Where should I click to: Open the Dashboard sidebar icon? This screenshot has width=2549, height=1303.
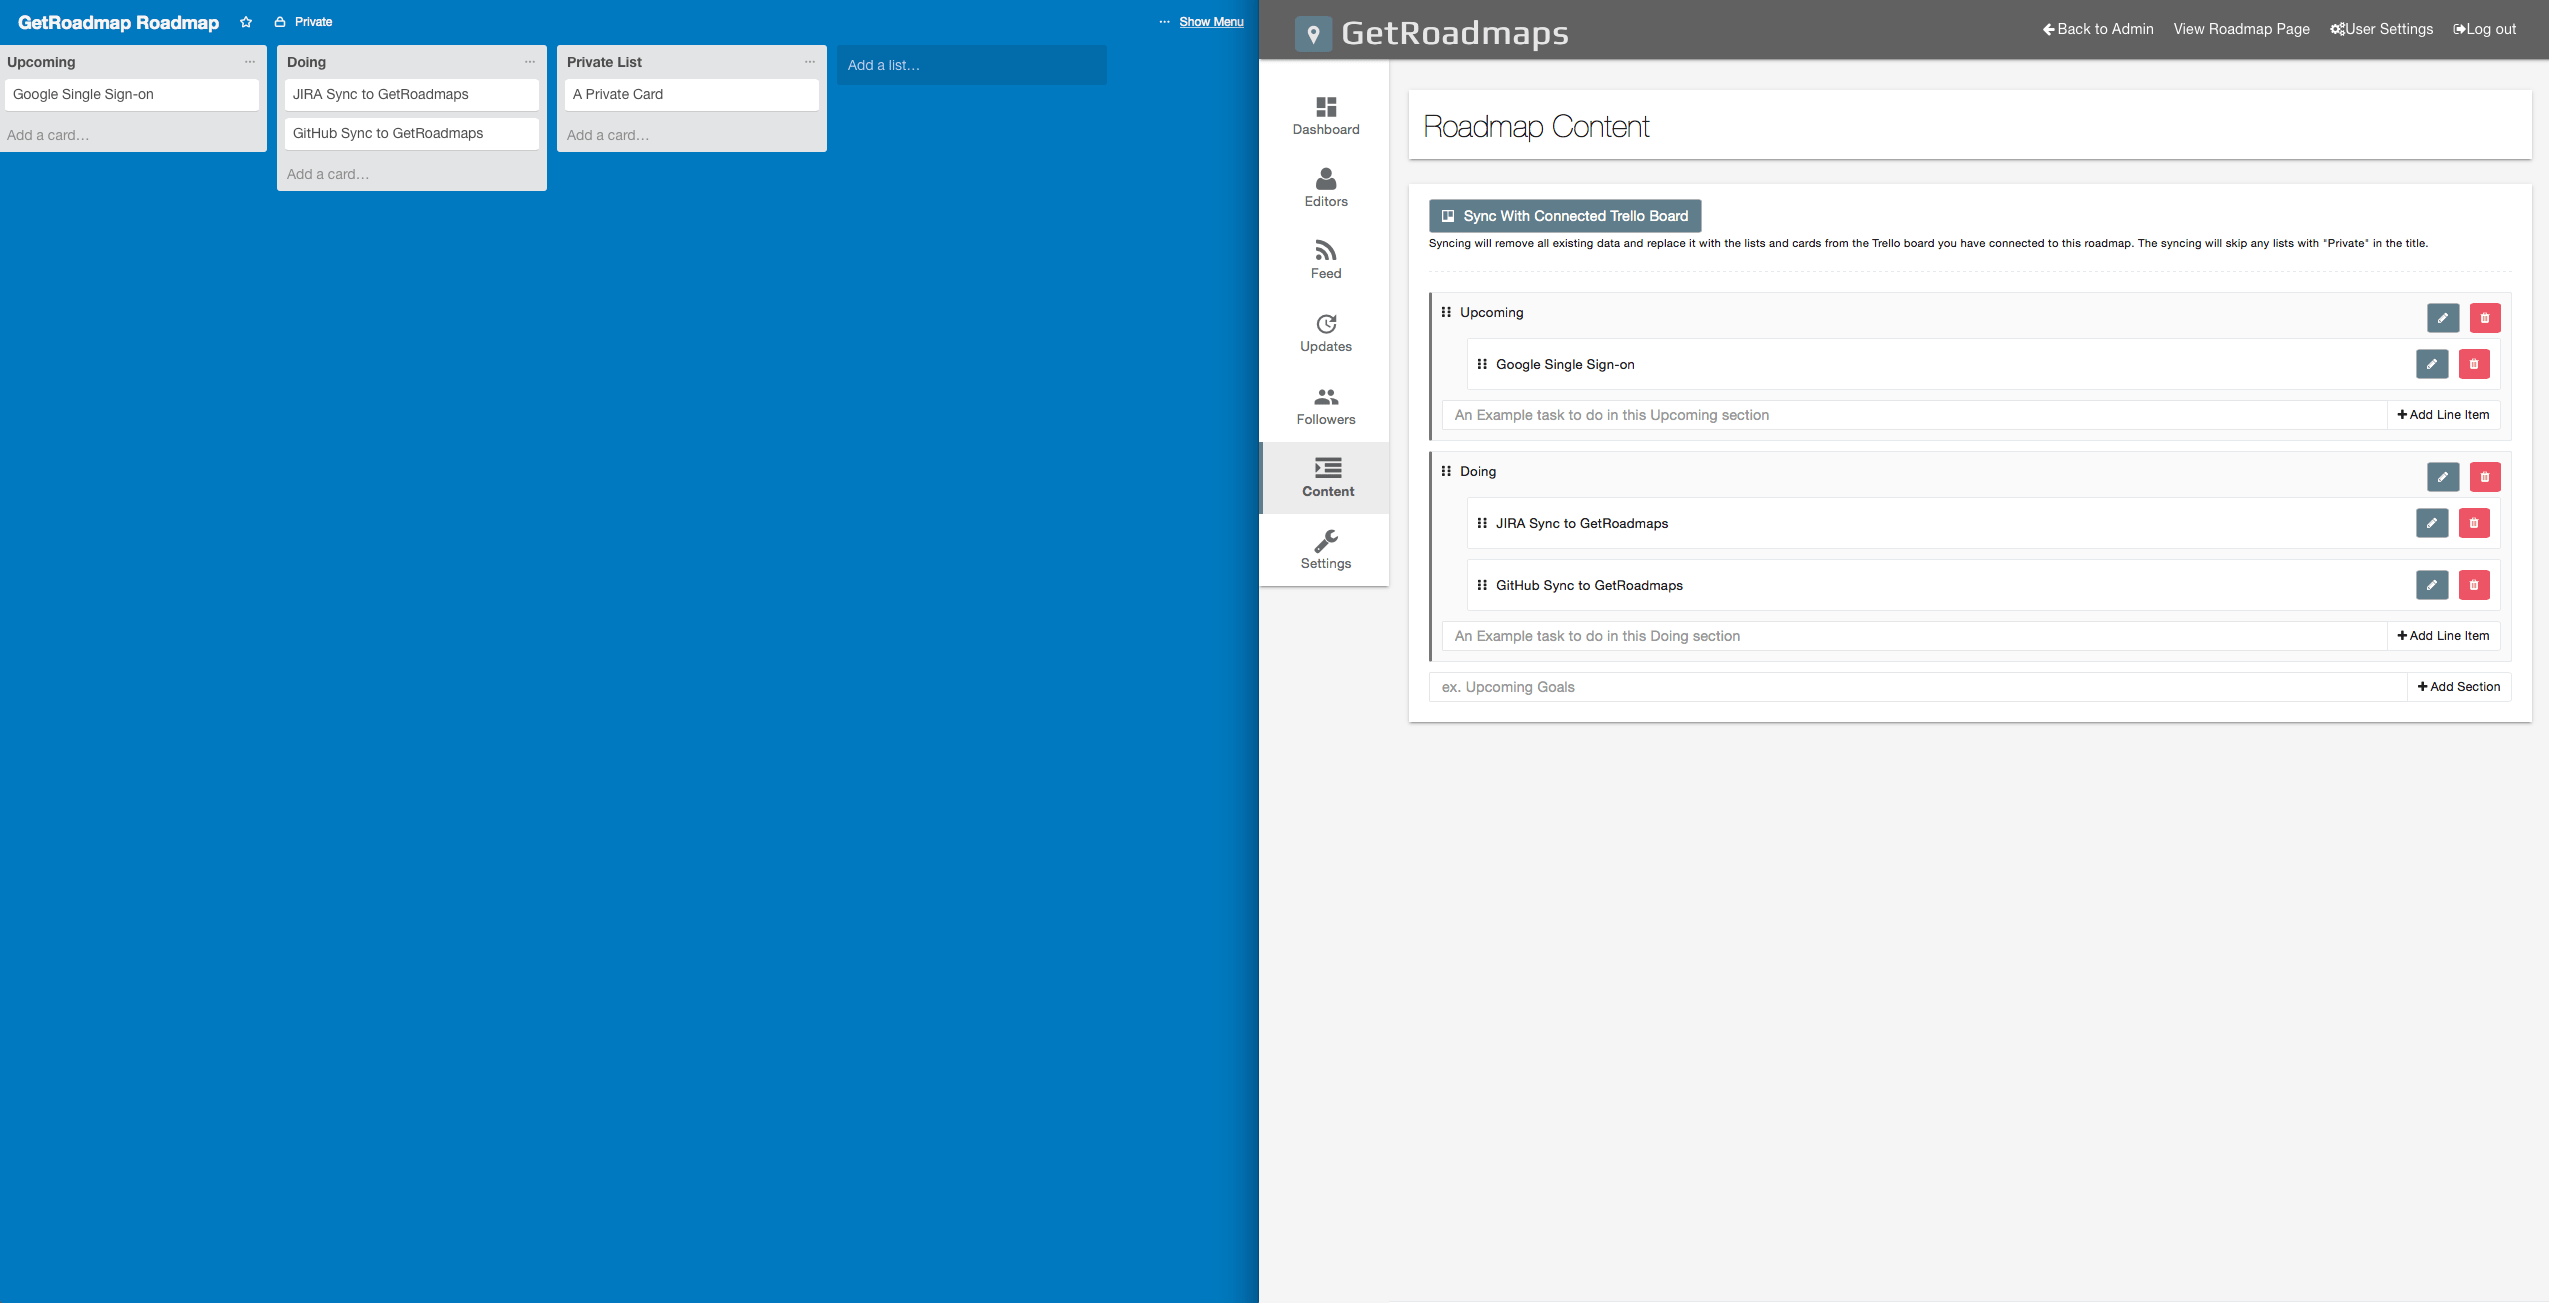[1325, 116]
